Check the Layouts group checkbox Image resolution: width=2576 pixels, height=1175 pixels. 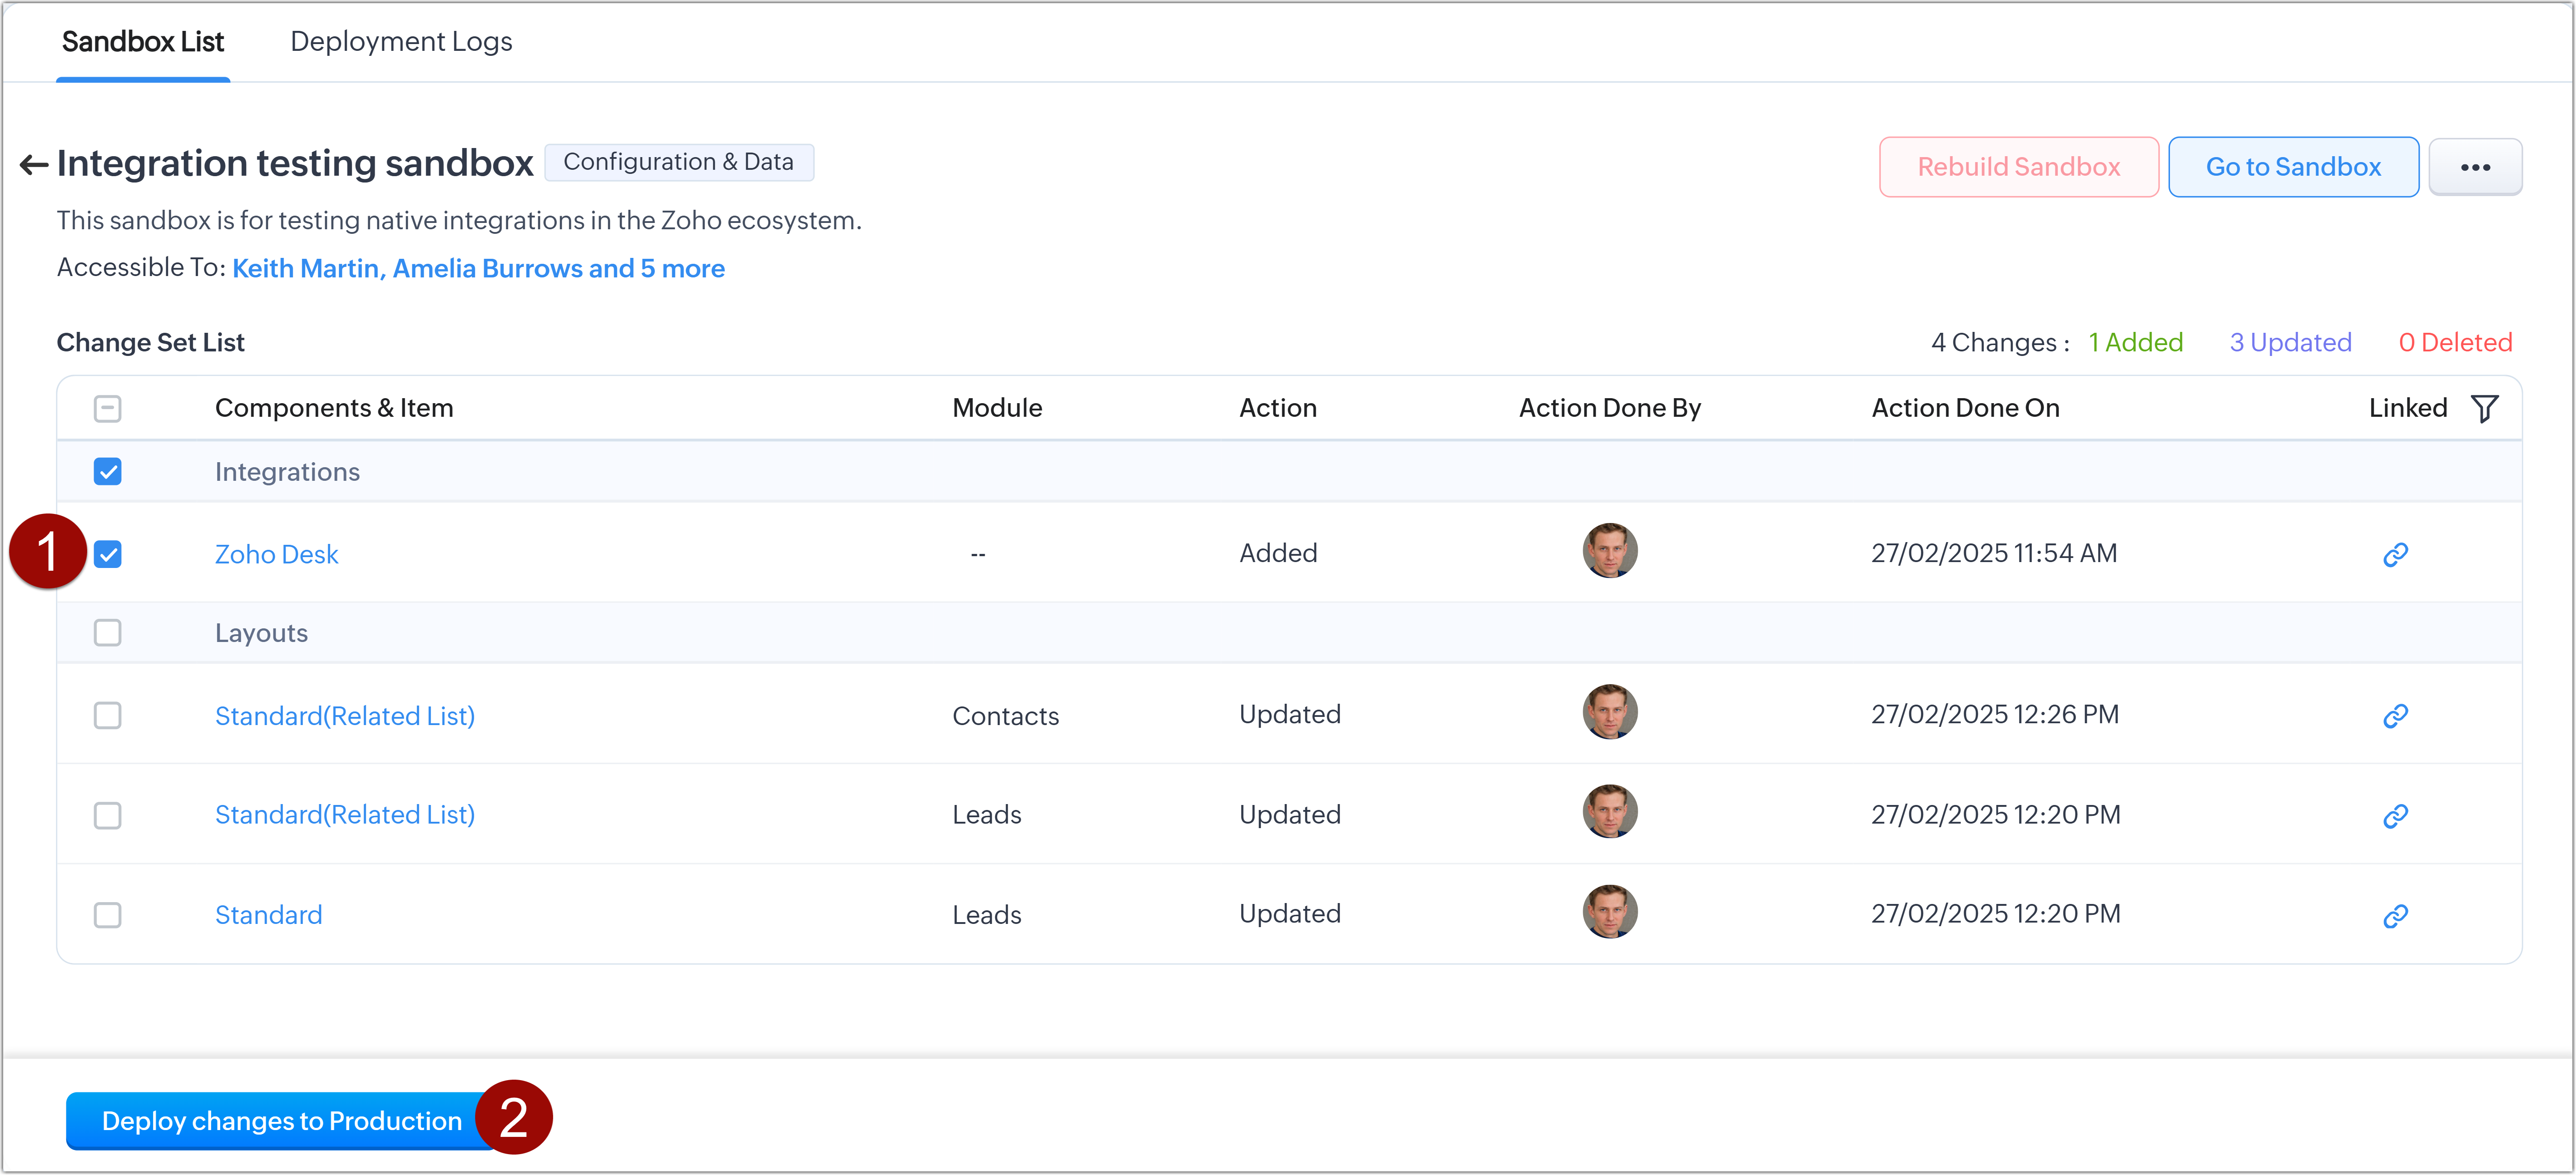tap(108, 633)
